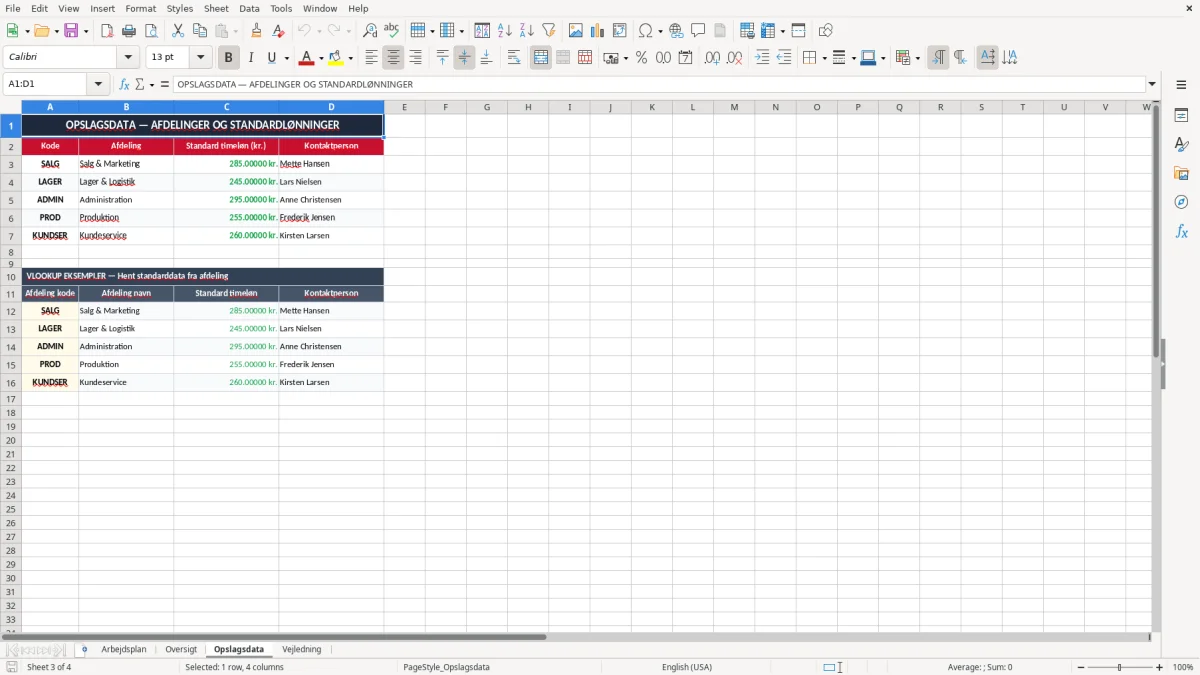Open sidebar Gallery panel

(x=1181, y=173)
